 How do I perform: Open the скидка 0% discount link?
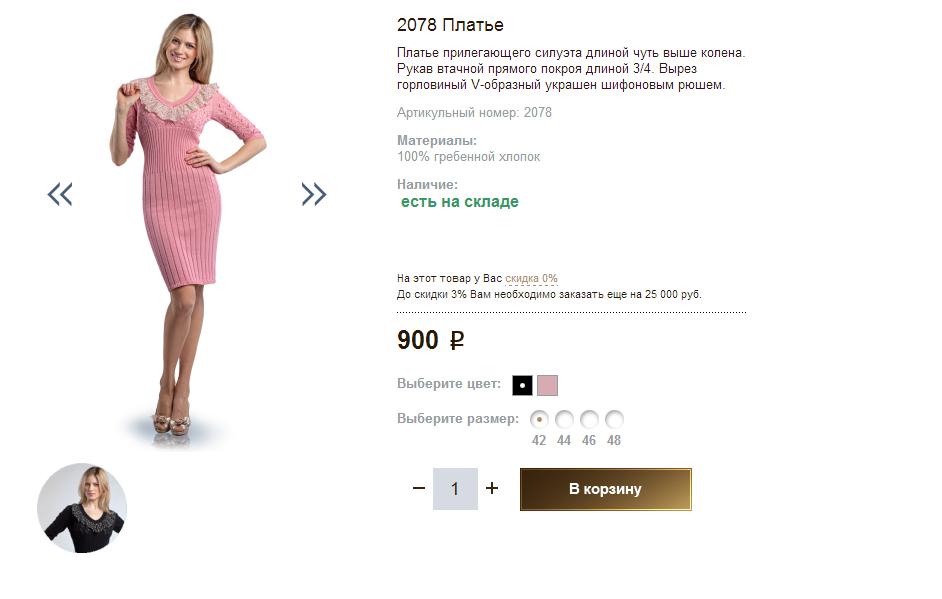pos(531,279)
